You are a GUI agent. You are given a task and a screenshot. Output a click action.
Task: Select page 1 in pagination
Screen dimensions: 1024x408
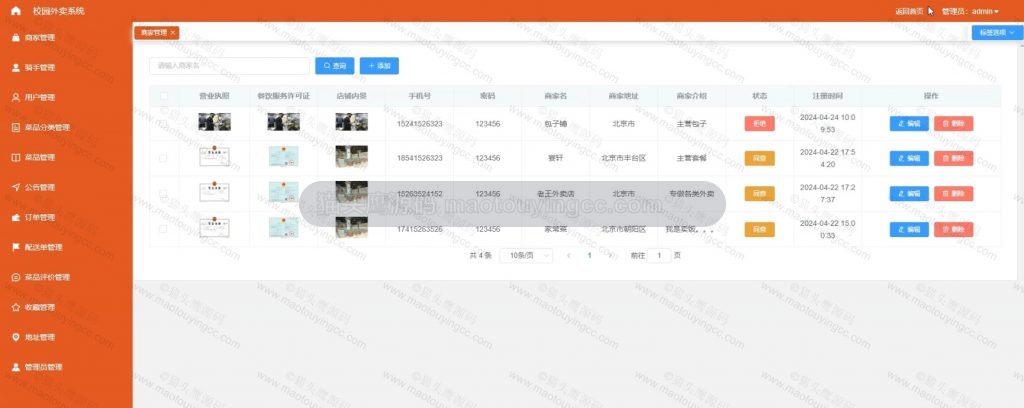(590, 256)
